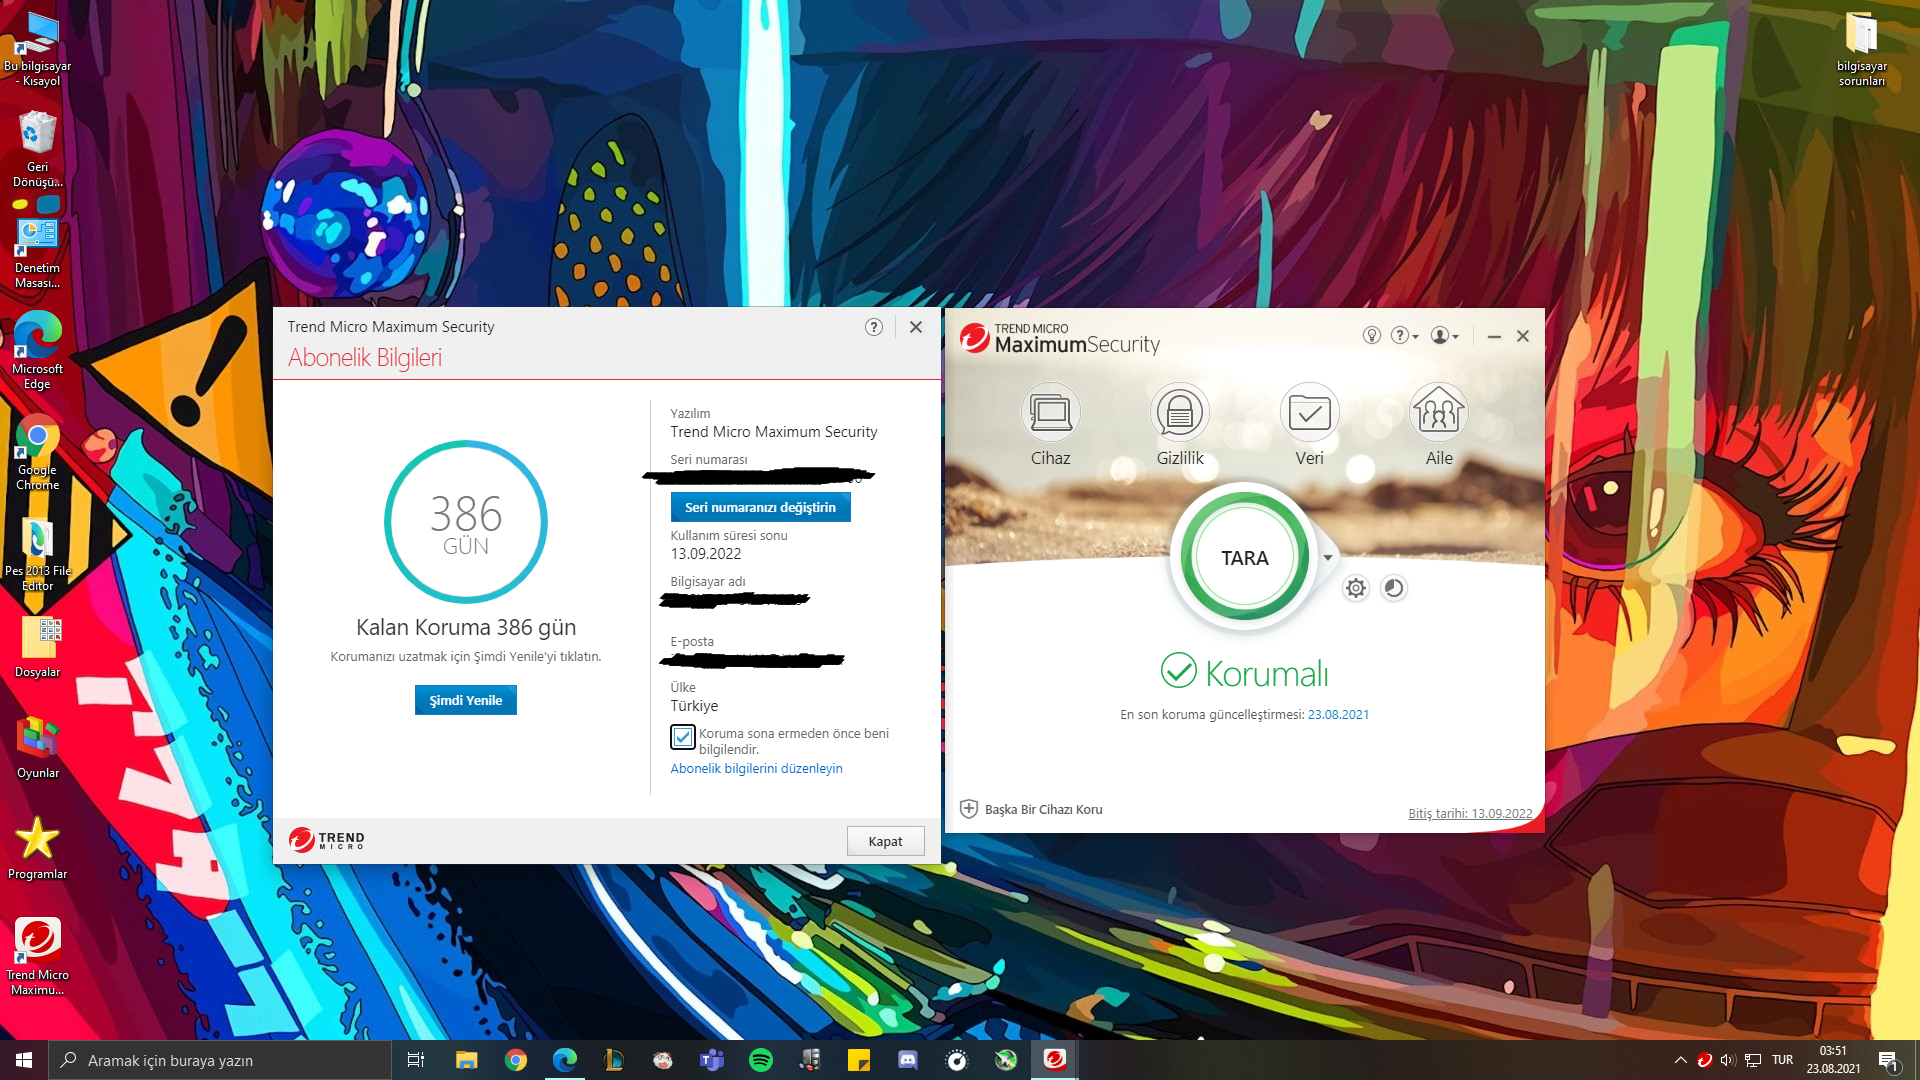Click the Trend Micro tray icon
The width and height of the screenshot is (1920, 1080).
[x=1705, y=1060]
